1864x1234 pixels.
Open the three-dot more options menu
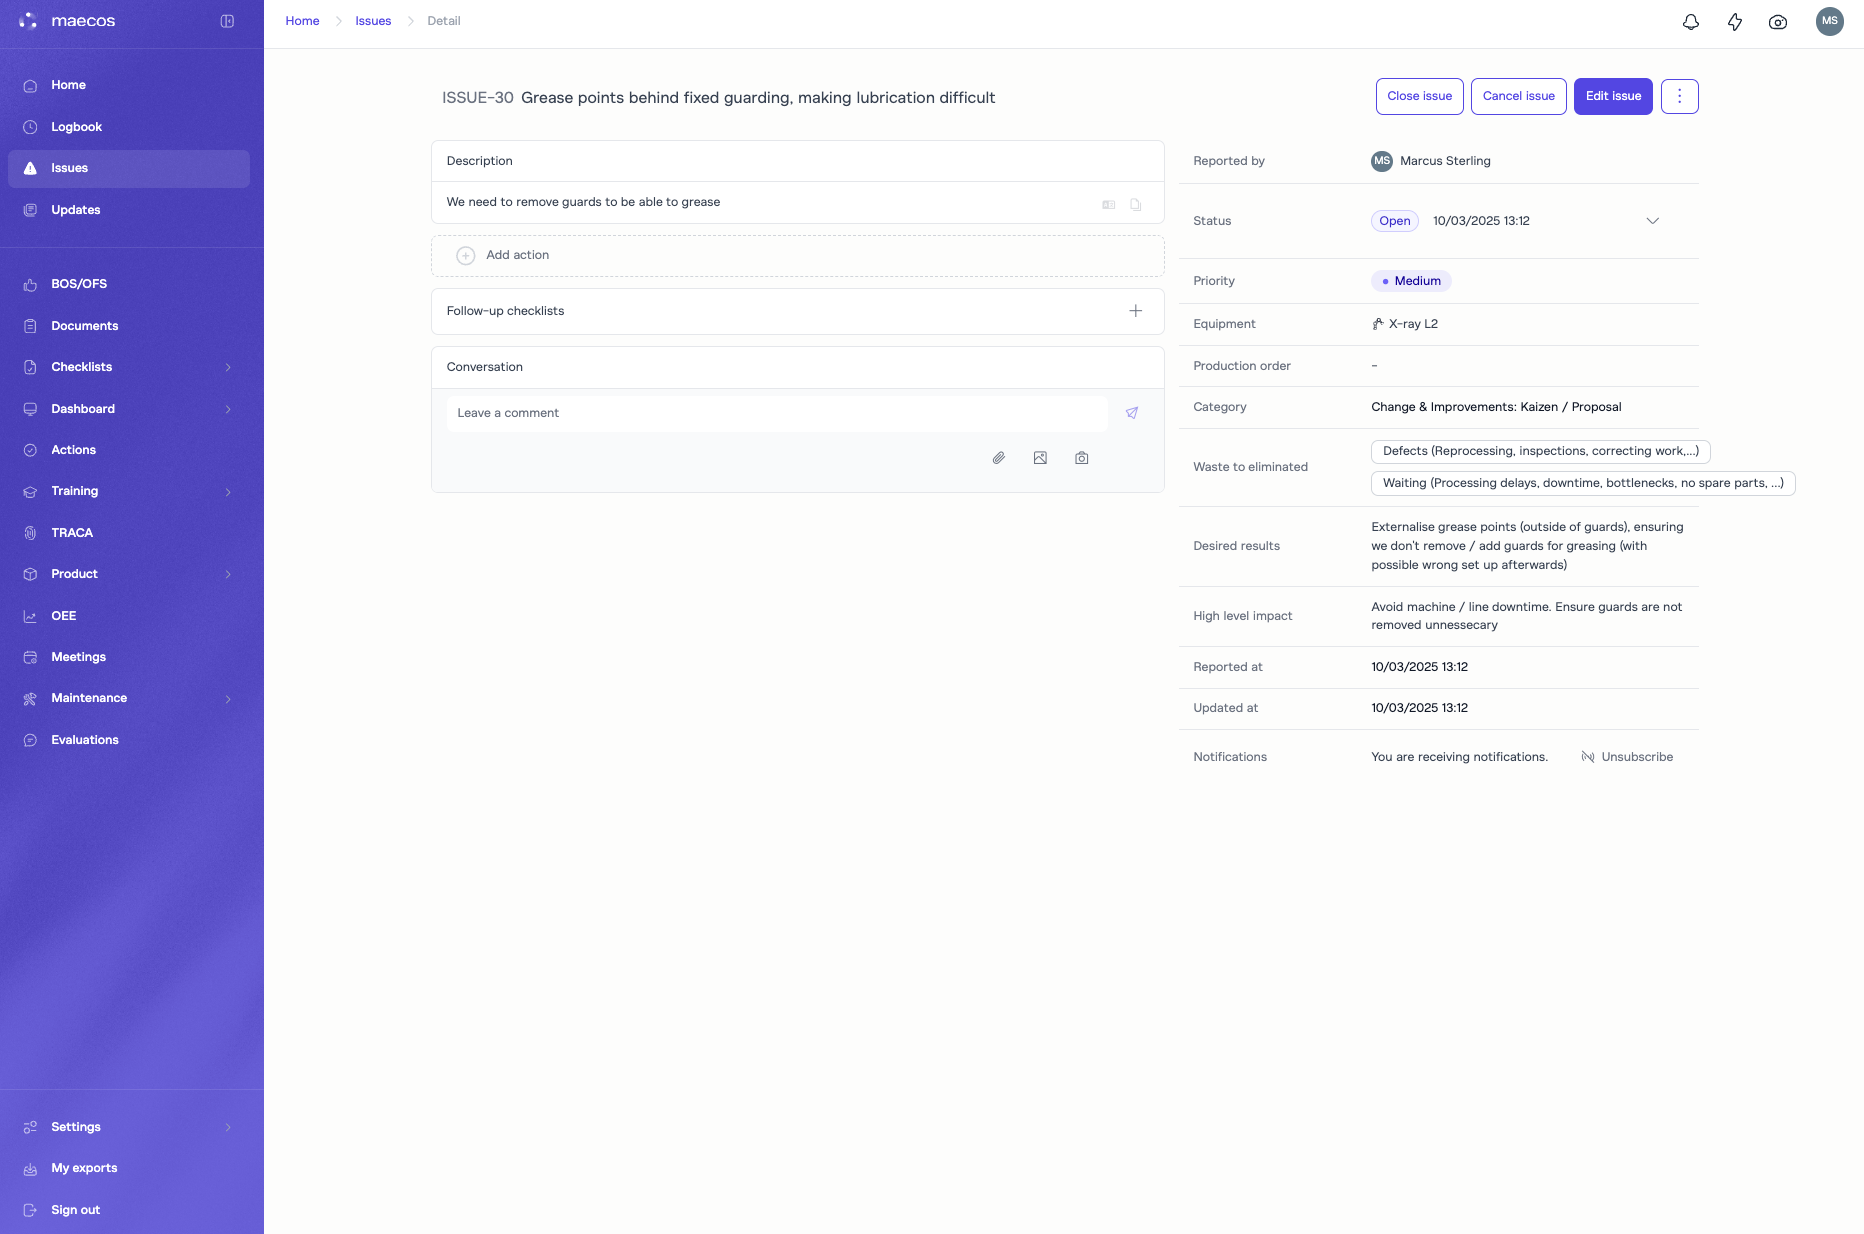1680,97
